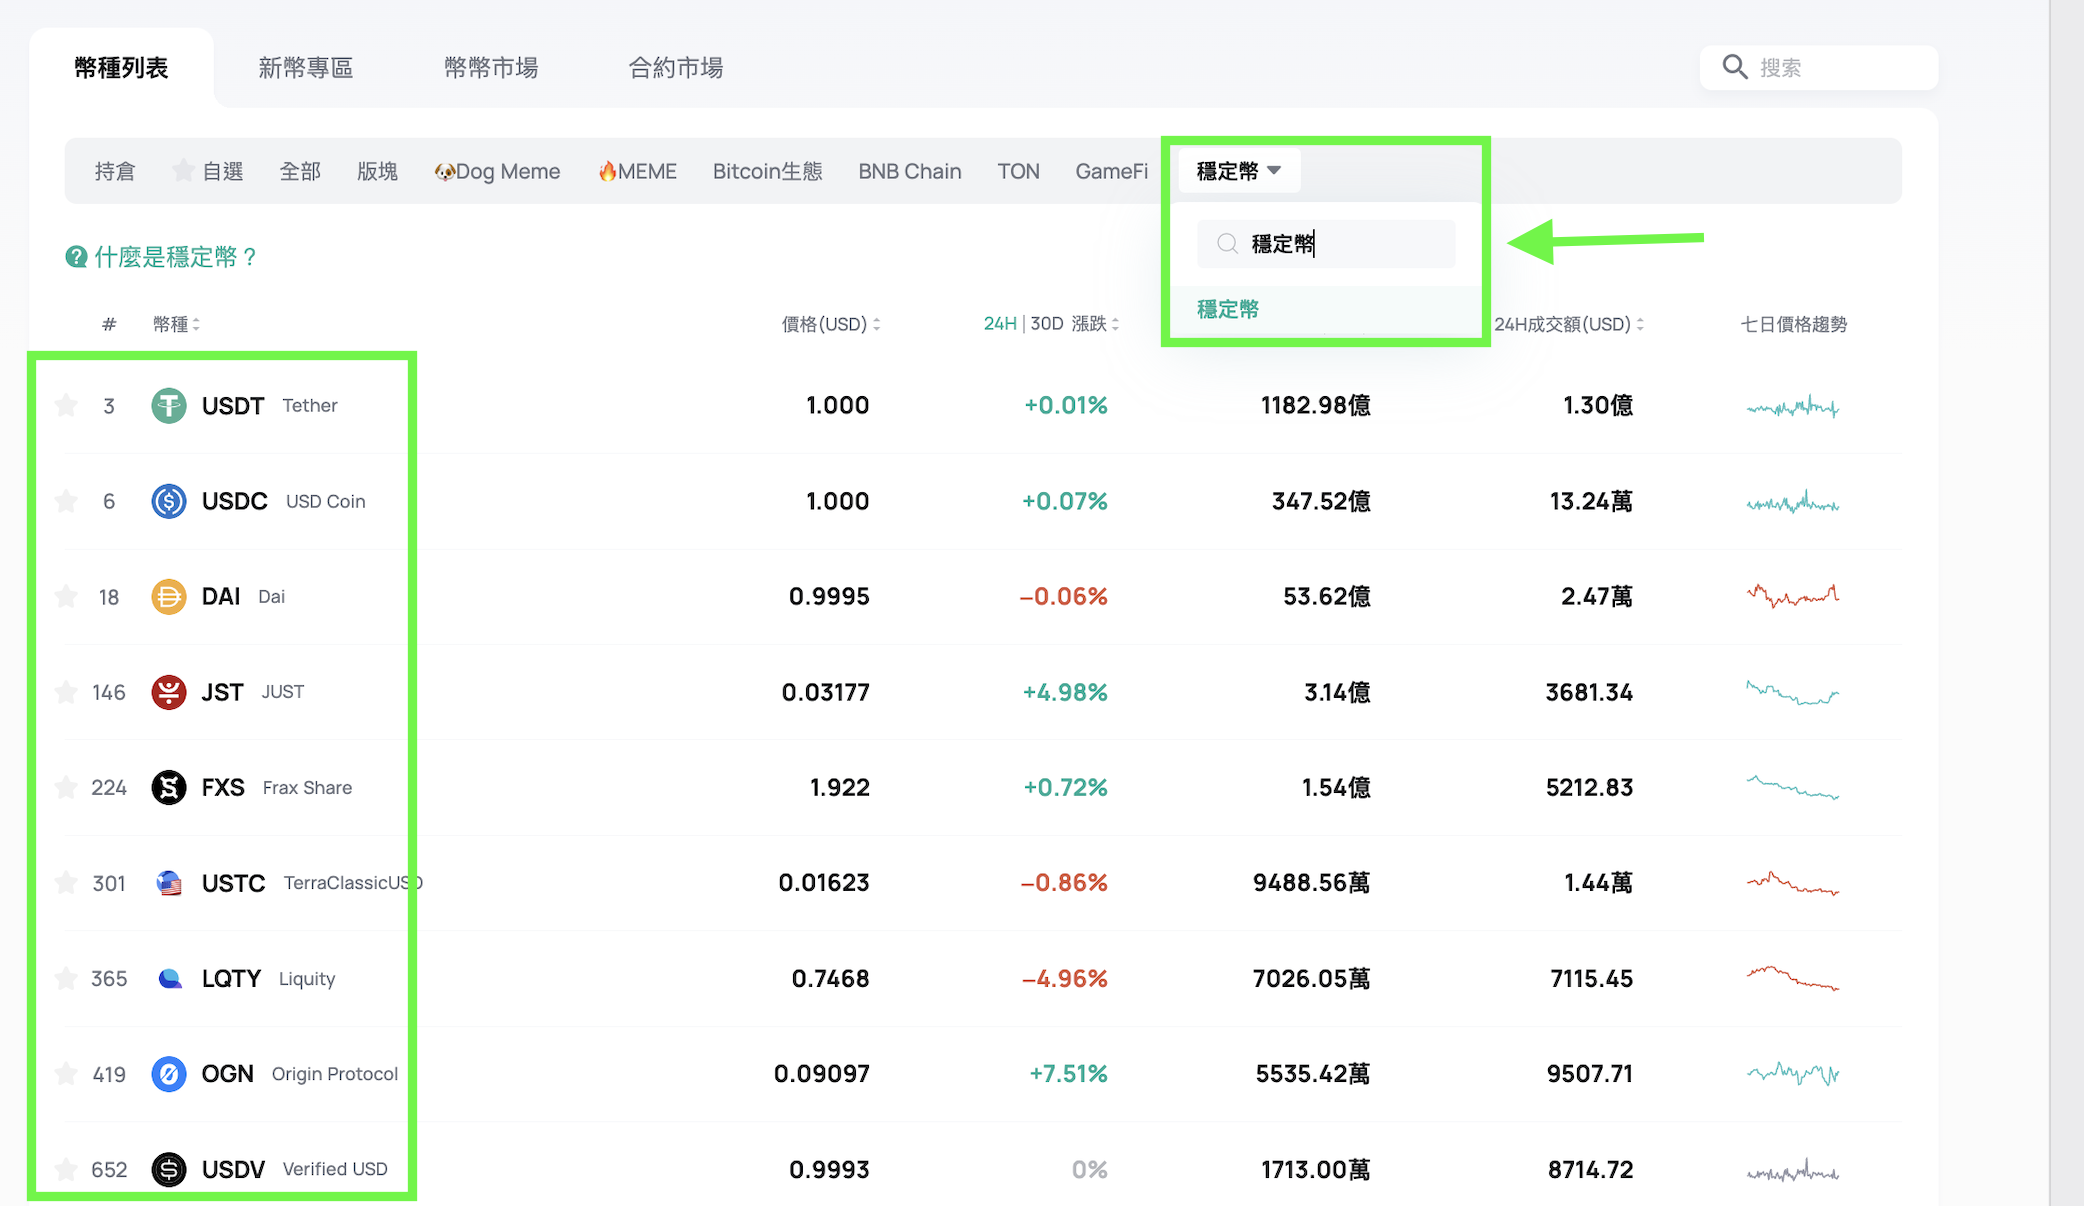Switch to 合約市場 tab

(676, 67)
